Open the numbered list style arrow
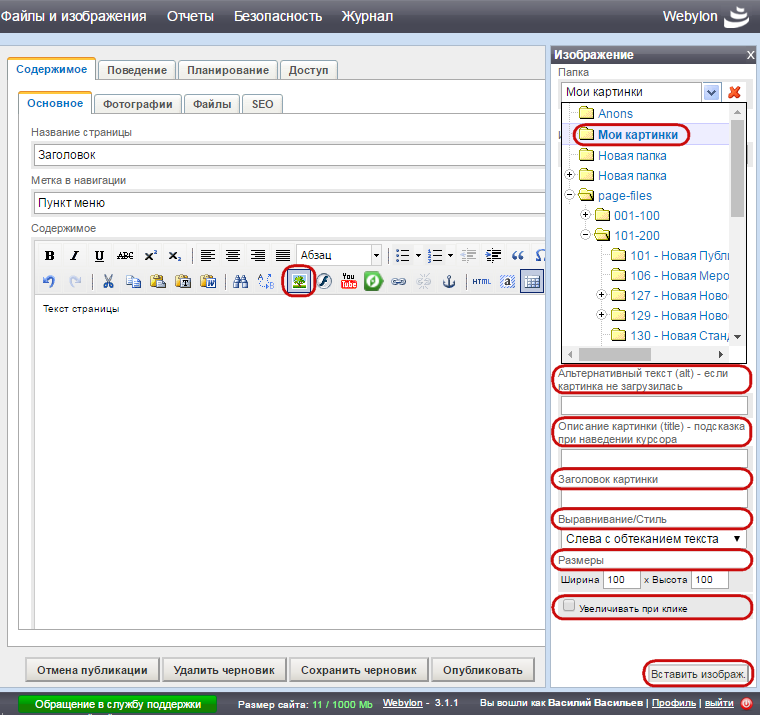 coord(450,255)
